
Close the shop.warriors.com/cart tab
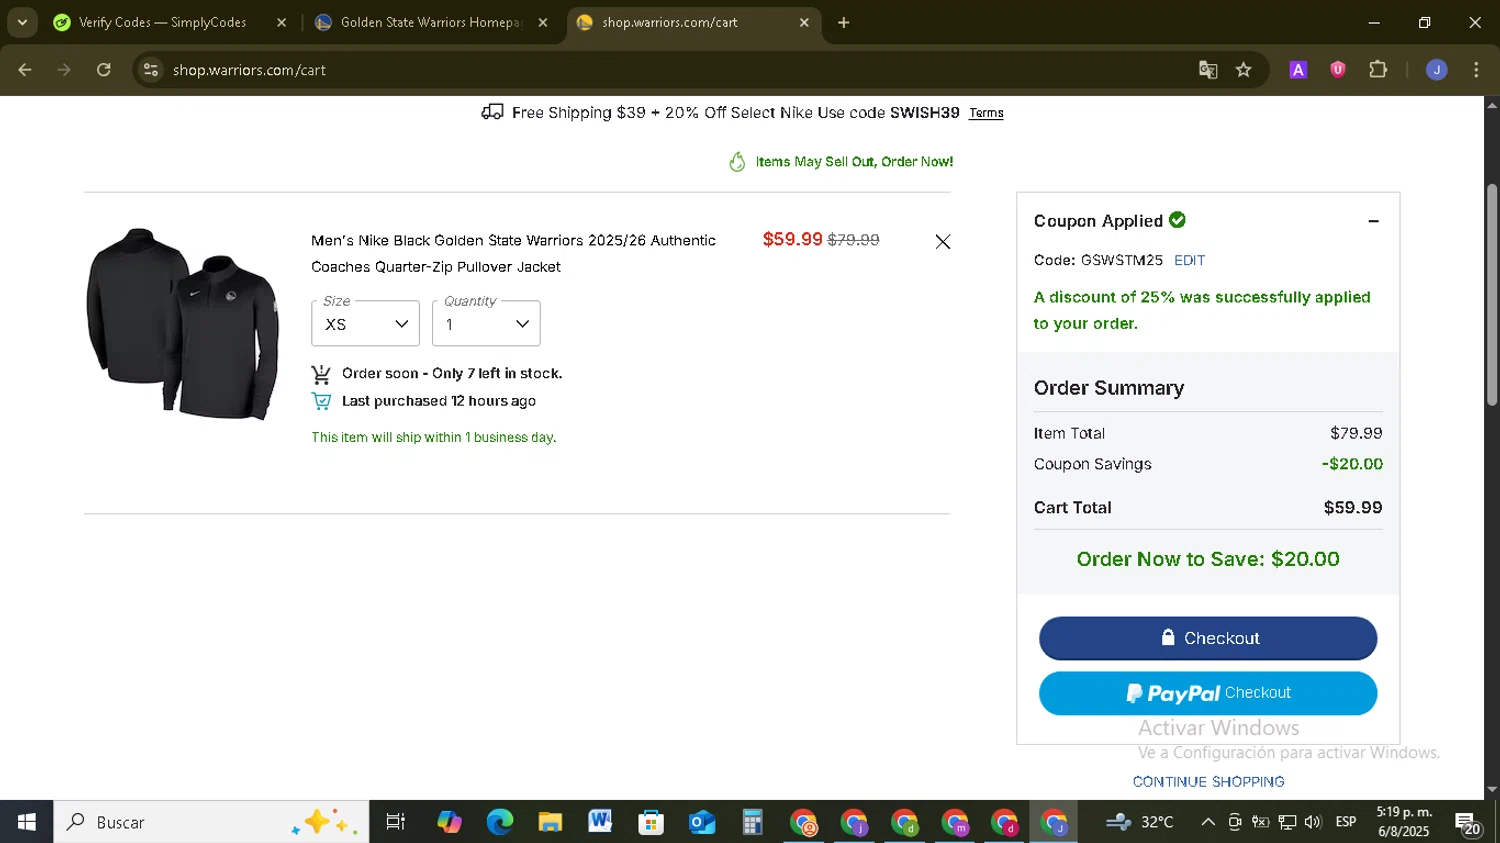coord(804,22)
